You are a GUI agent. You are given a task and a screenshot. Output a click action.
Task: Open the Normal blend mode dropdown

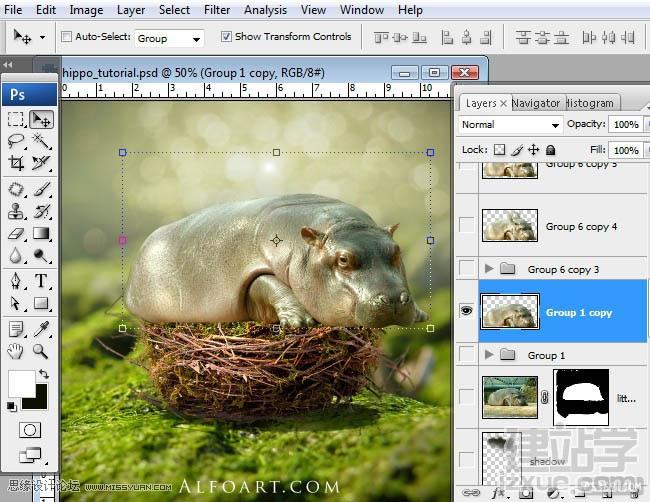point(510,124)
